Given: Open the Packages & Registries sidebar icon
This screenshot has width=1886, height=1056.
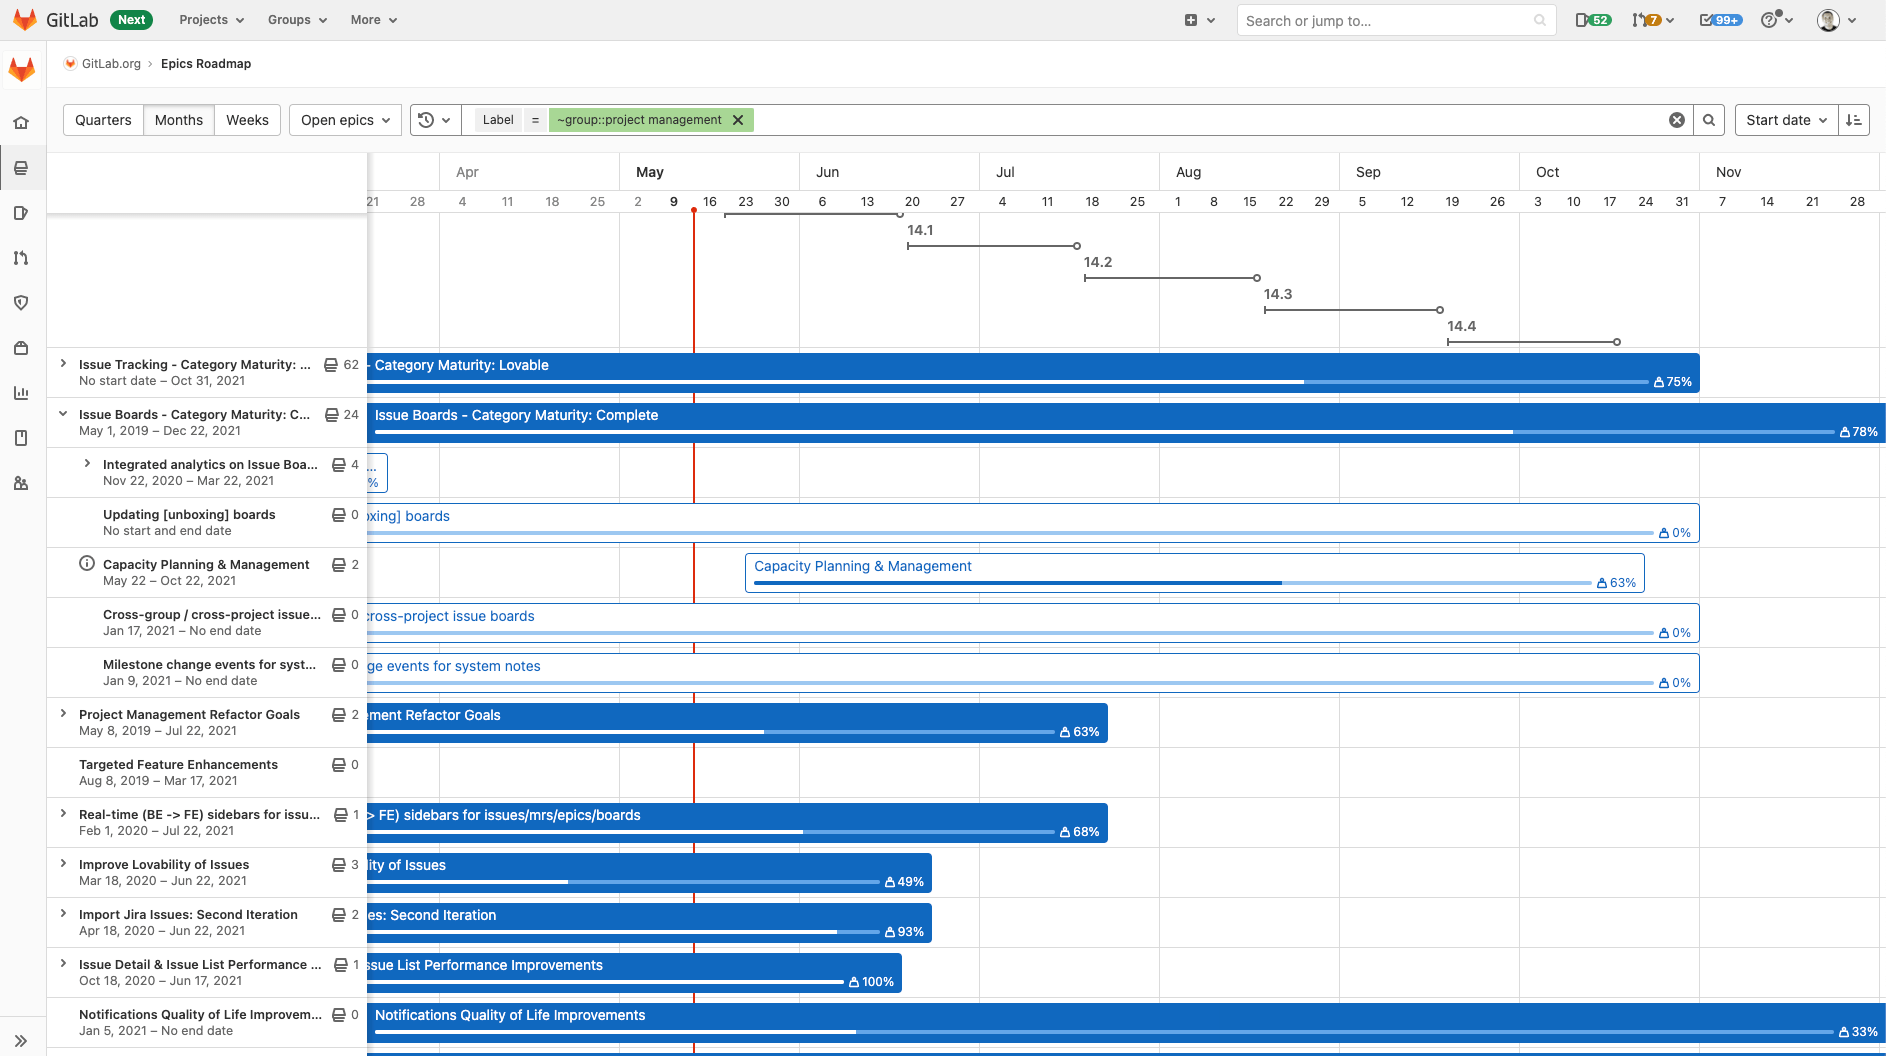Looking at the screenshot, I should pyautogui.click(x=22, y=348).
